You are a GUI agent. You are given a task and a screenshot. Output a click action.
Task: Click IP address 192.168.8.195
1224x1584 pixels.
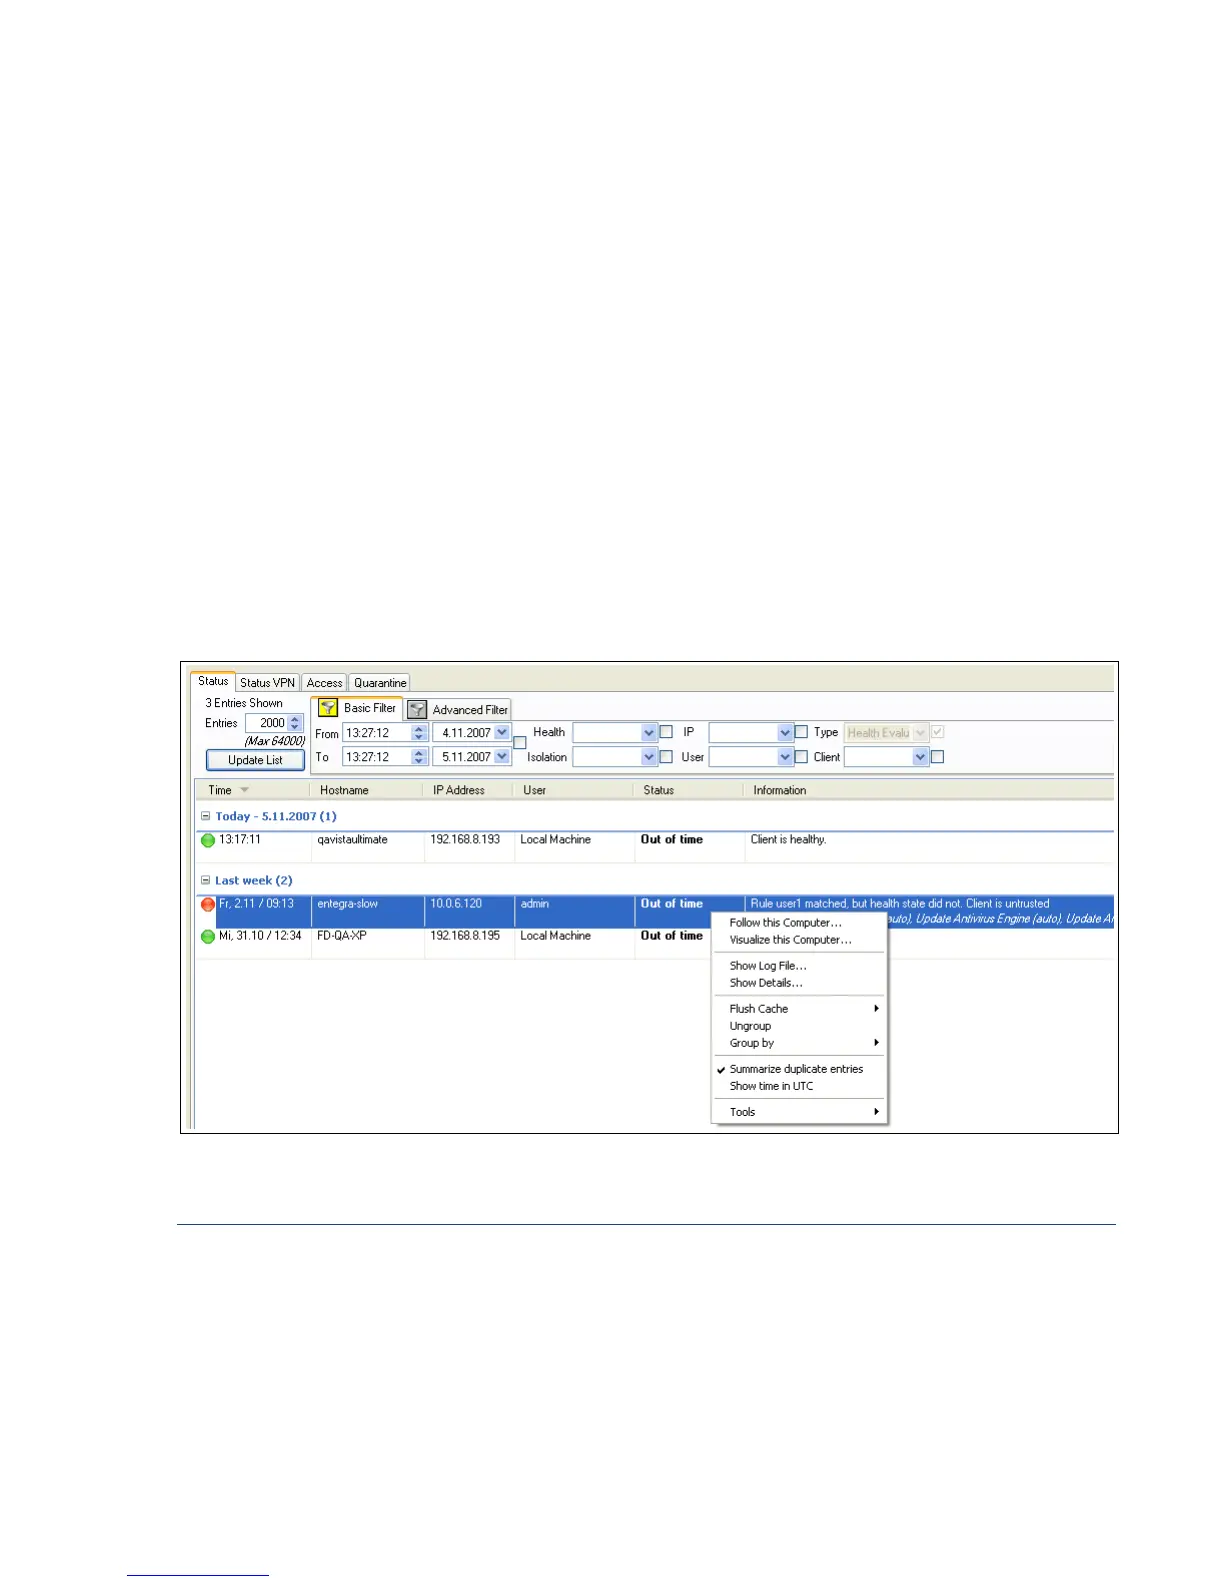[465, 936]
